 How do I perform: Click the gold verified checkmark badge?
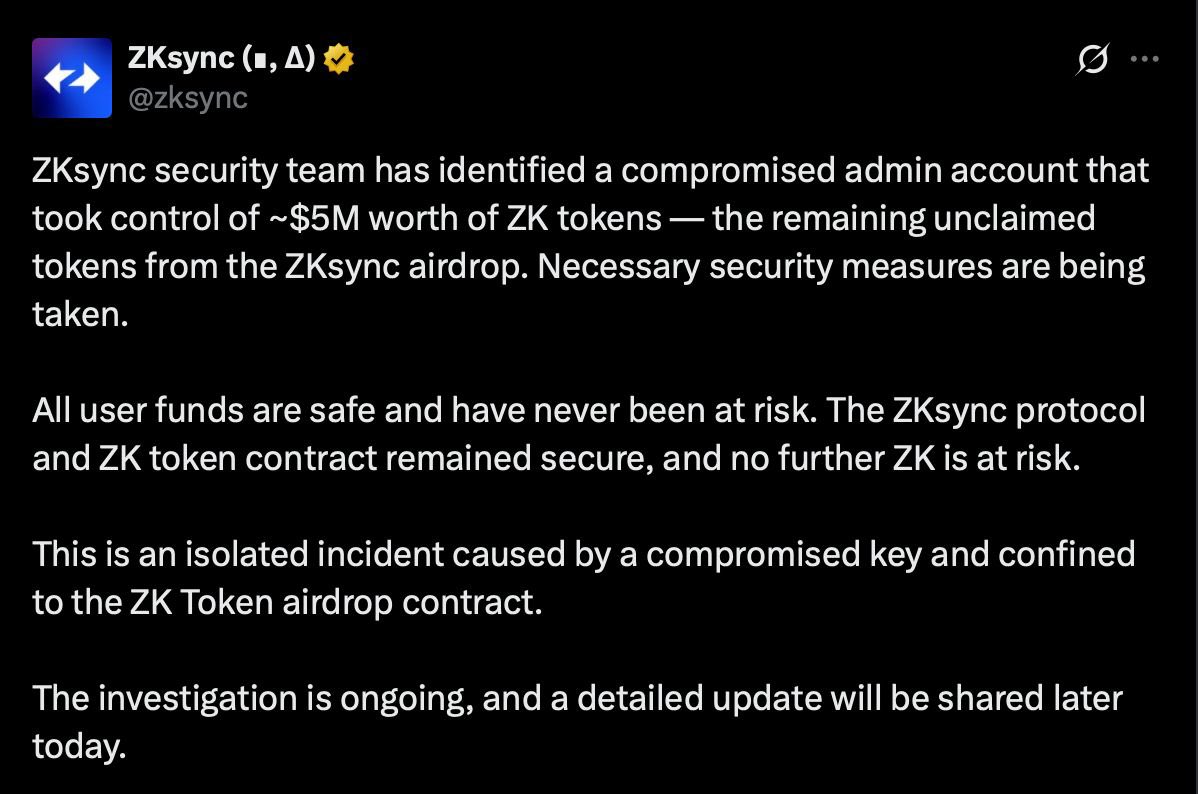[340, 58]
